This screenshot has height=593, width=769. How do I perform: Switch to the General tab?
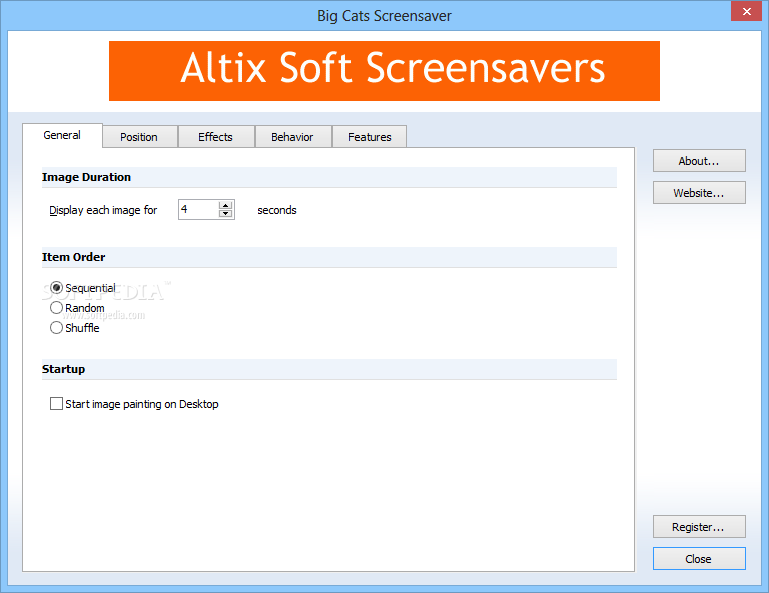(x=62, y=135)
